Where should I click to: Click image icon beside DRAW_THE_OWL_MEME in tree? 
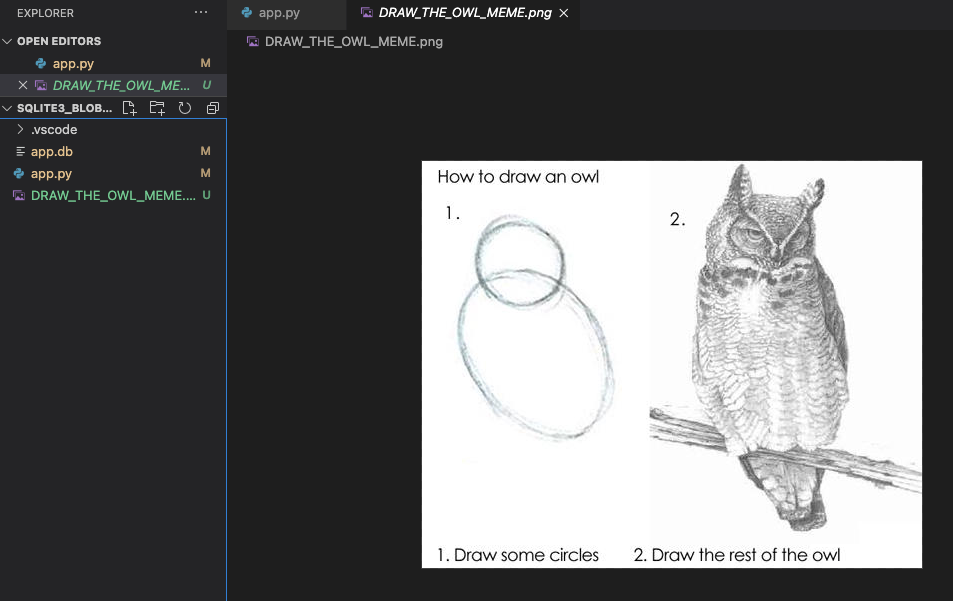pyautogui.click(x=19, y=195)
